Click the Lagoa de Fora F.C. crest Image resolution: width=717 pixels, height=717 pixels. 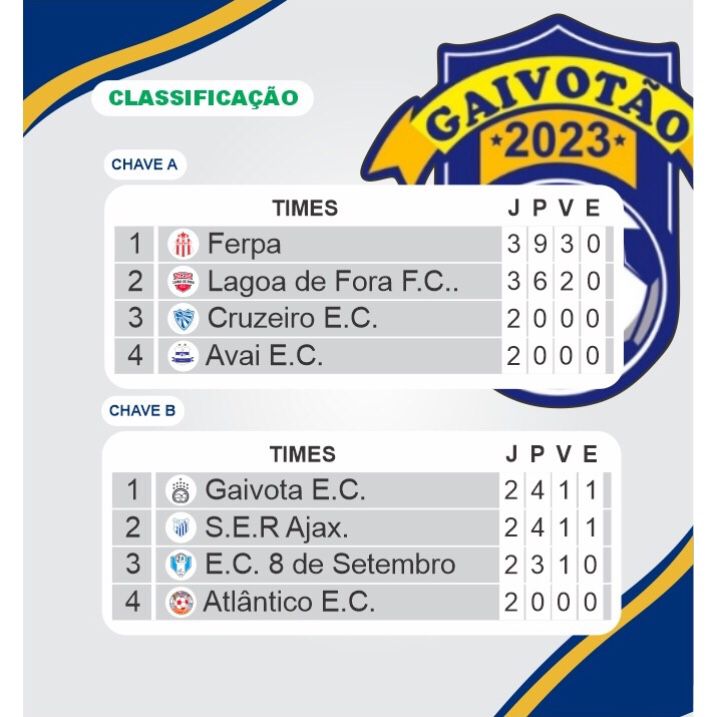[x=183, y=282]
